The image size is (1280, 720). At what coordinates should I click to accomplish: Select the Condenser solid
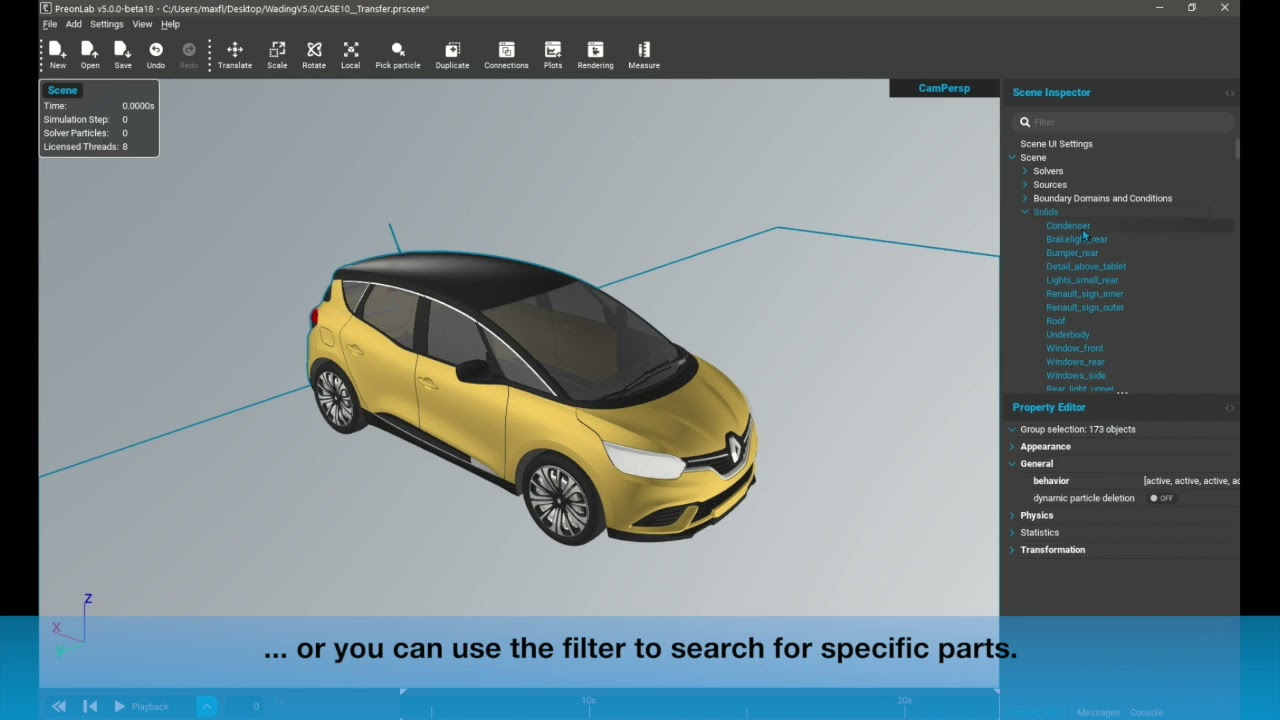(x=1068, y=226)
